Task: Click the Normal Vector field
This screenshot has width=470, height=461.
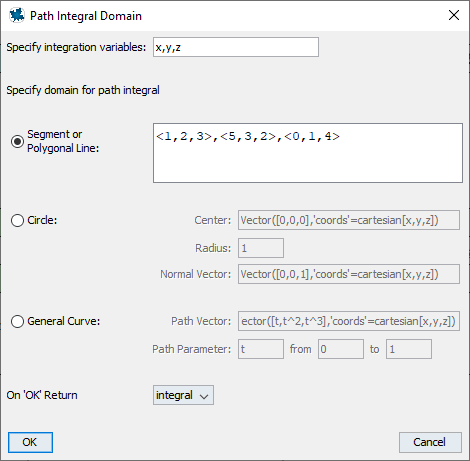Action: 349,274
